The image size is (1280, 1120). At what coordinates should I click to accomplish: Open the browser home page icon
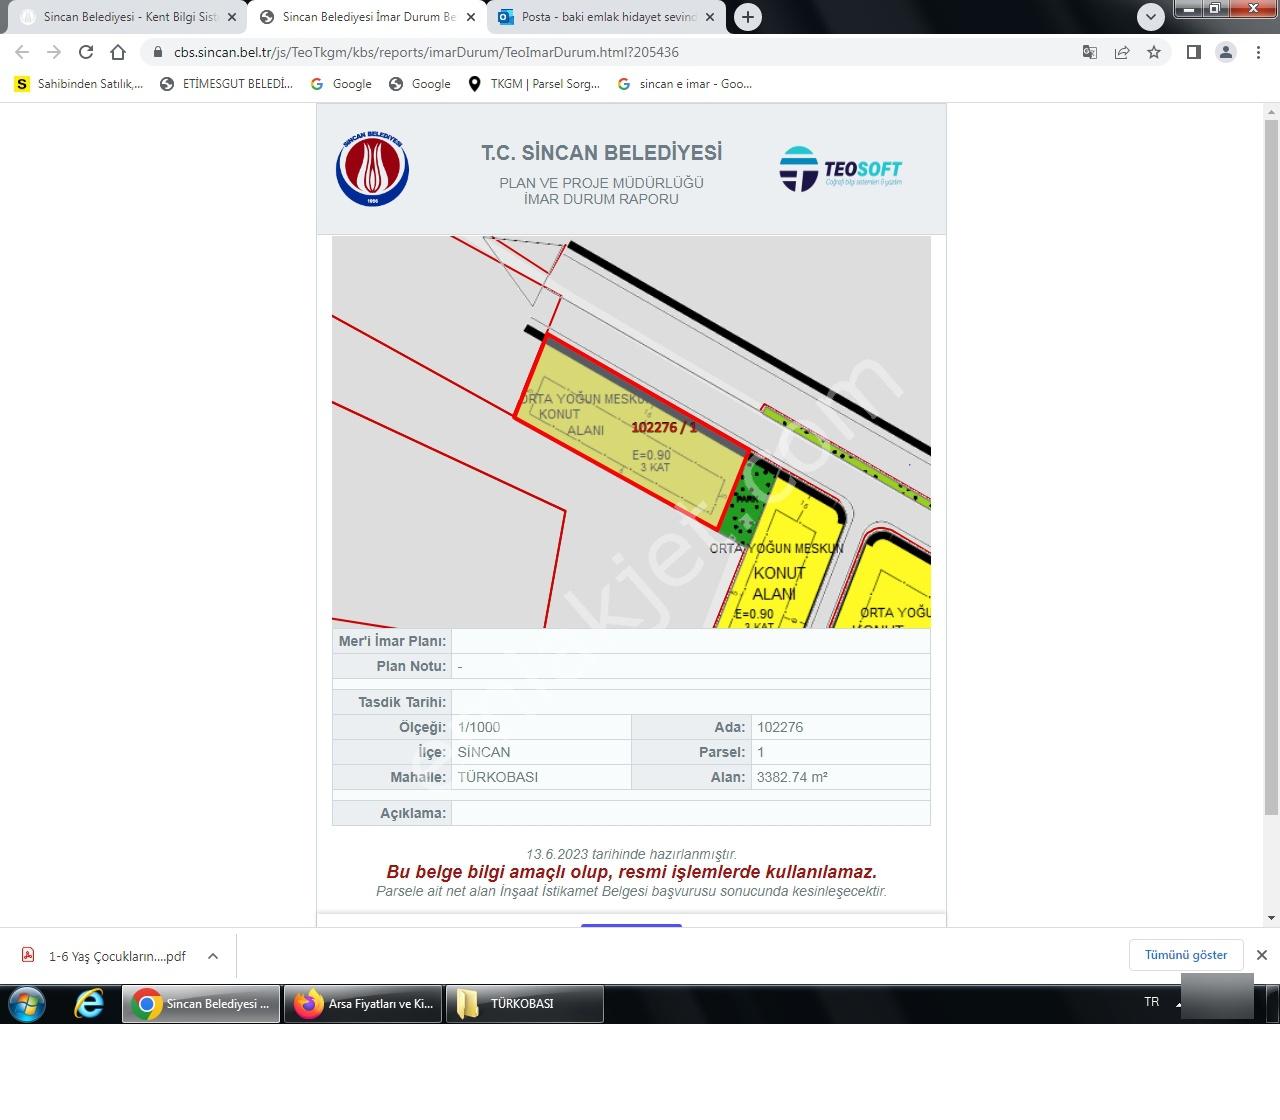118,52
